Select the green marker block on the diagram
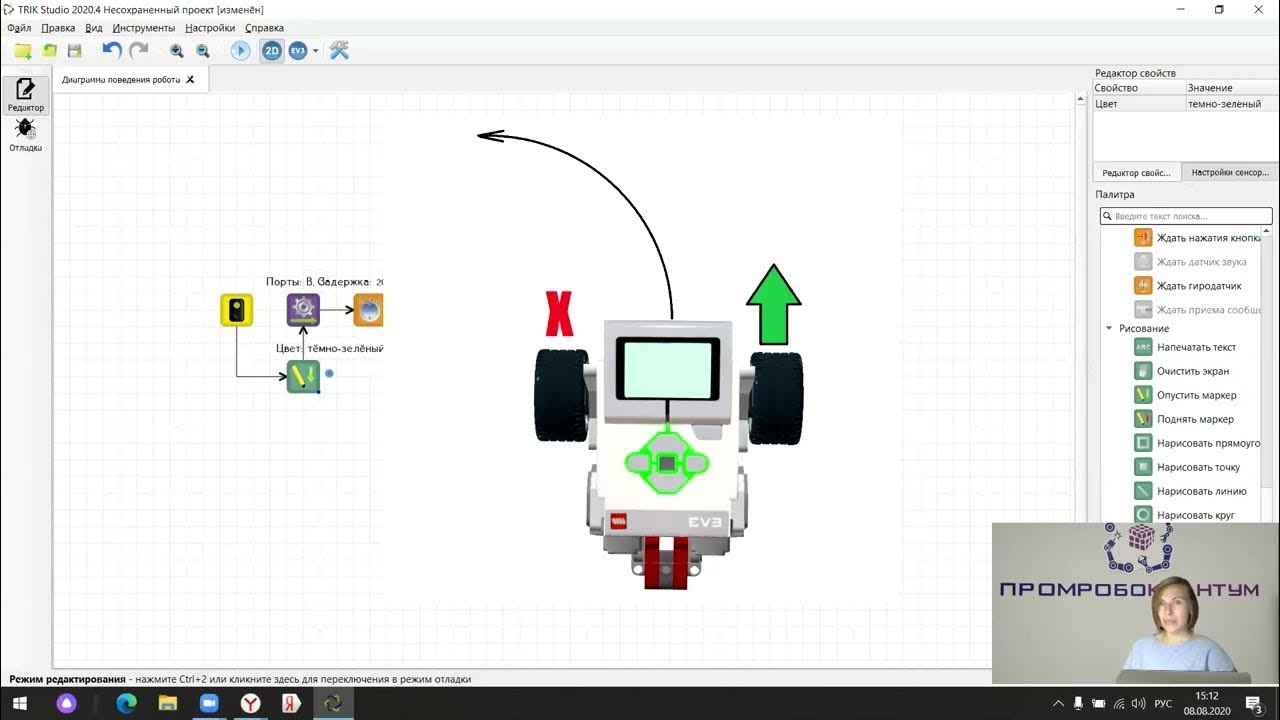 point(303,376)
